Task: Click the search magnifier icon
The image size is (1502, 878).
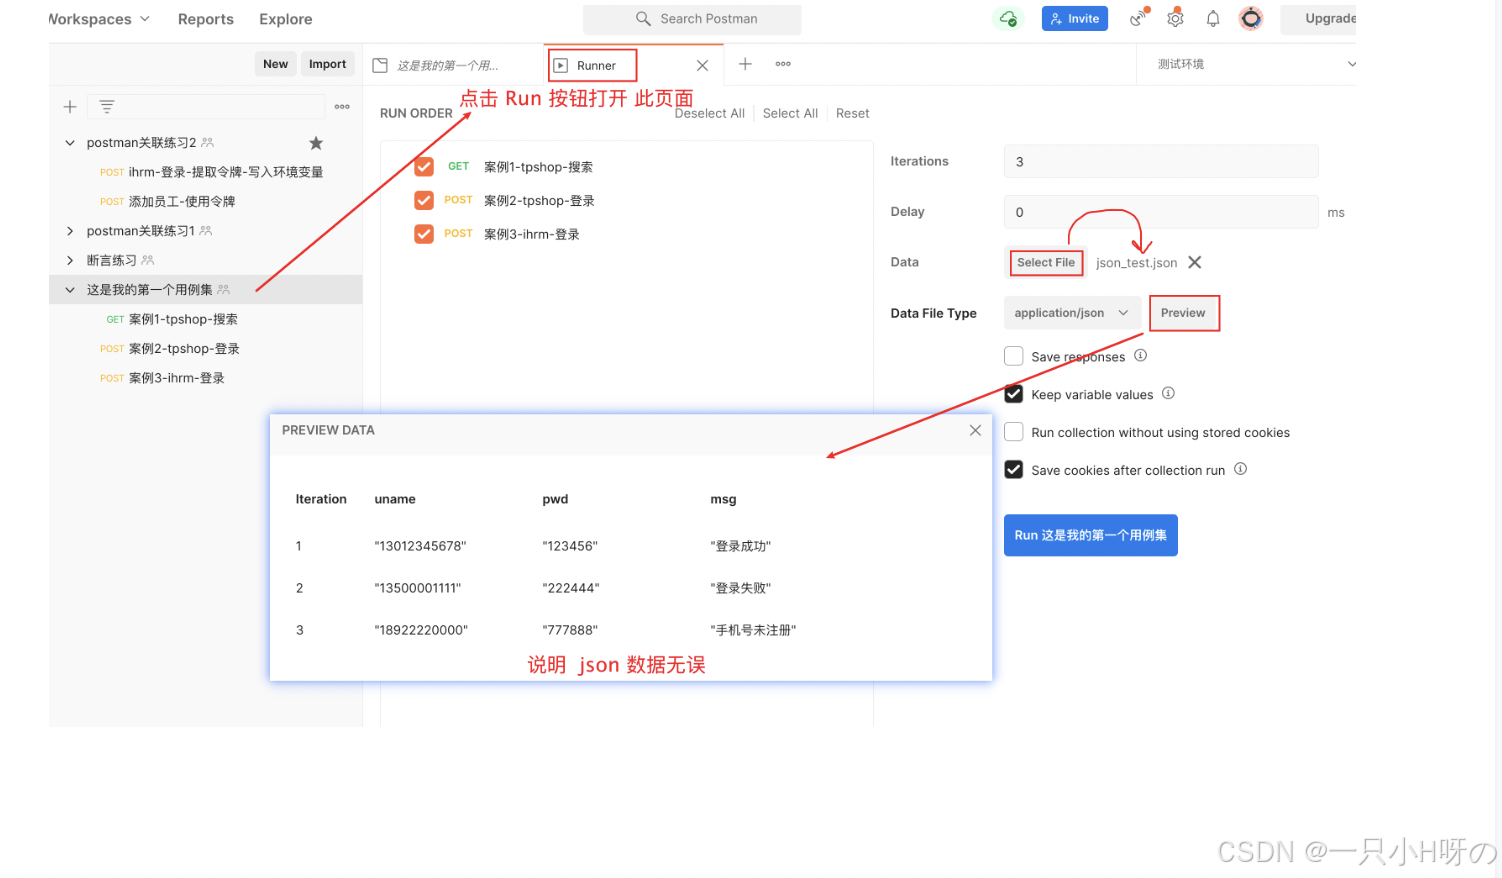Action: point(643,18)
